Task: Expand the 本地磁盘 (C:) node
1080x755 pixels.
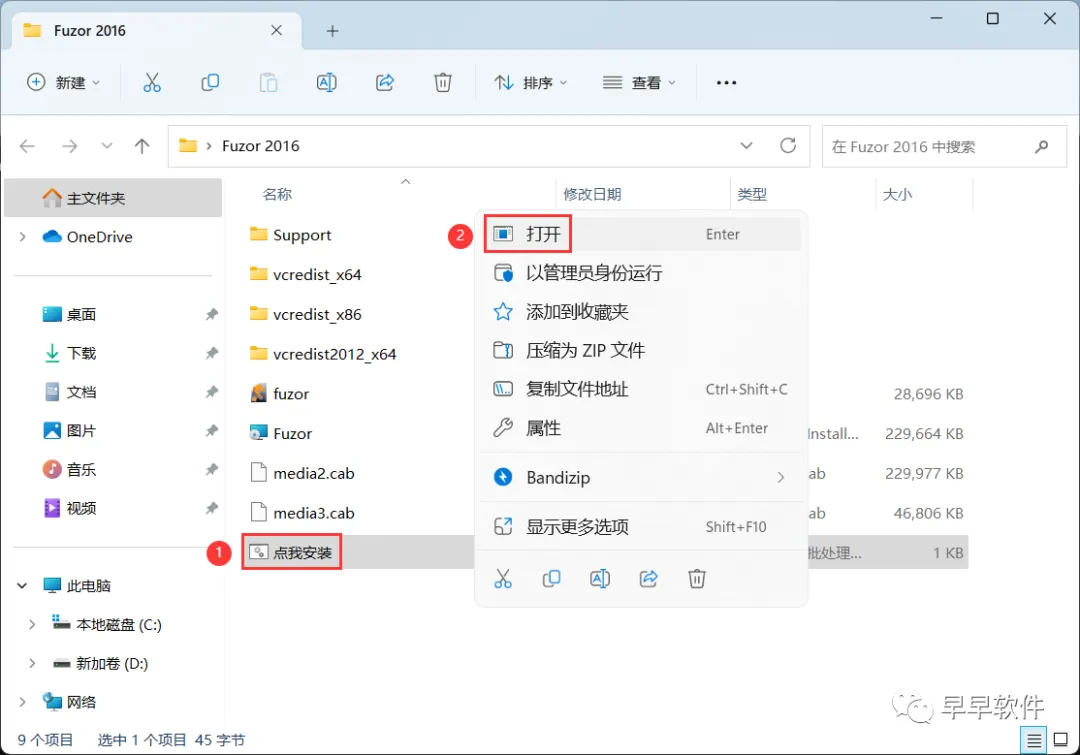Action: coord(32,625)
